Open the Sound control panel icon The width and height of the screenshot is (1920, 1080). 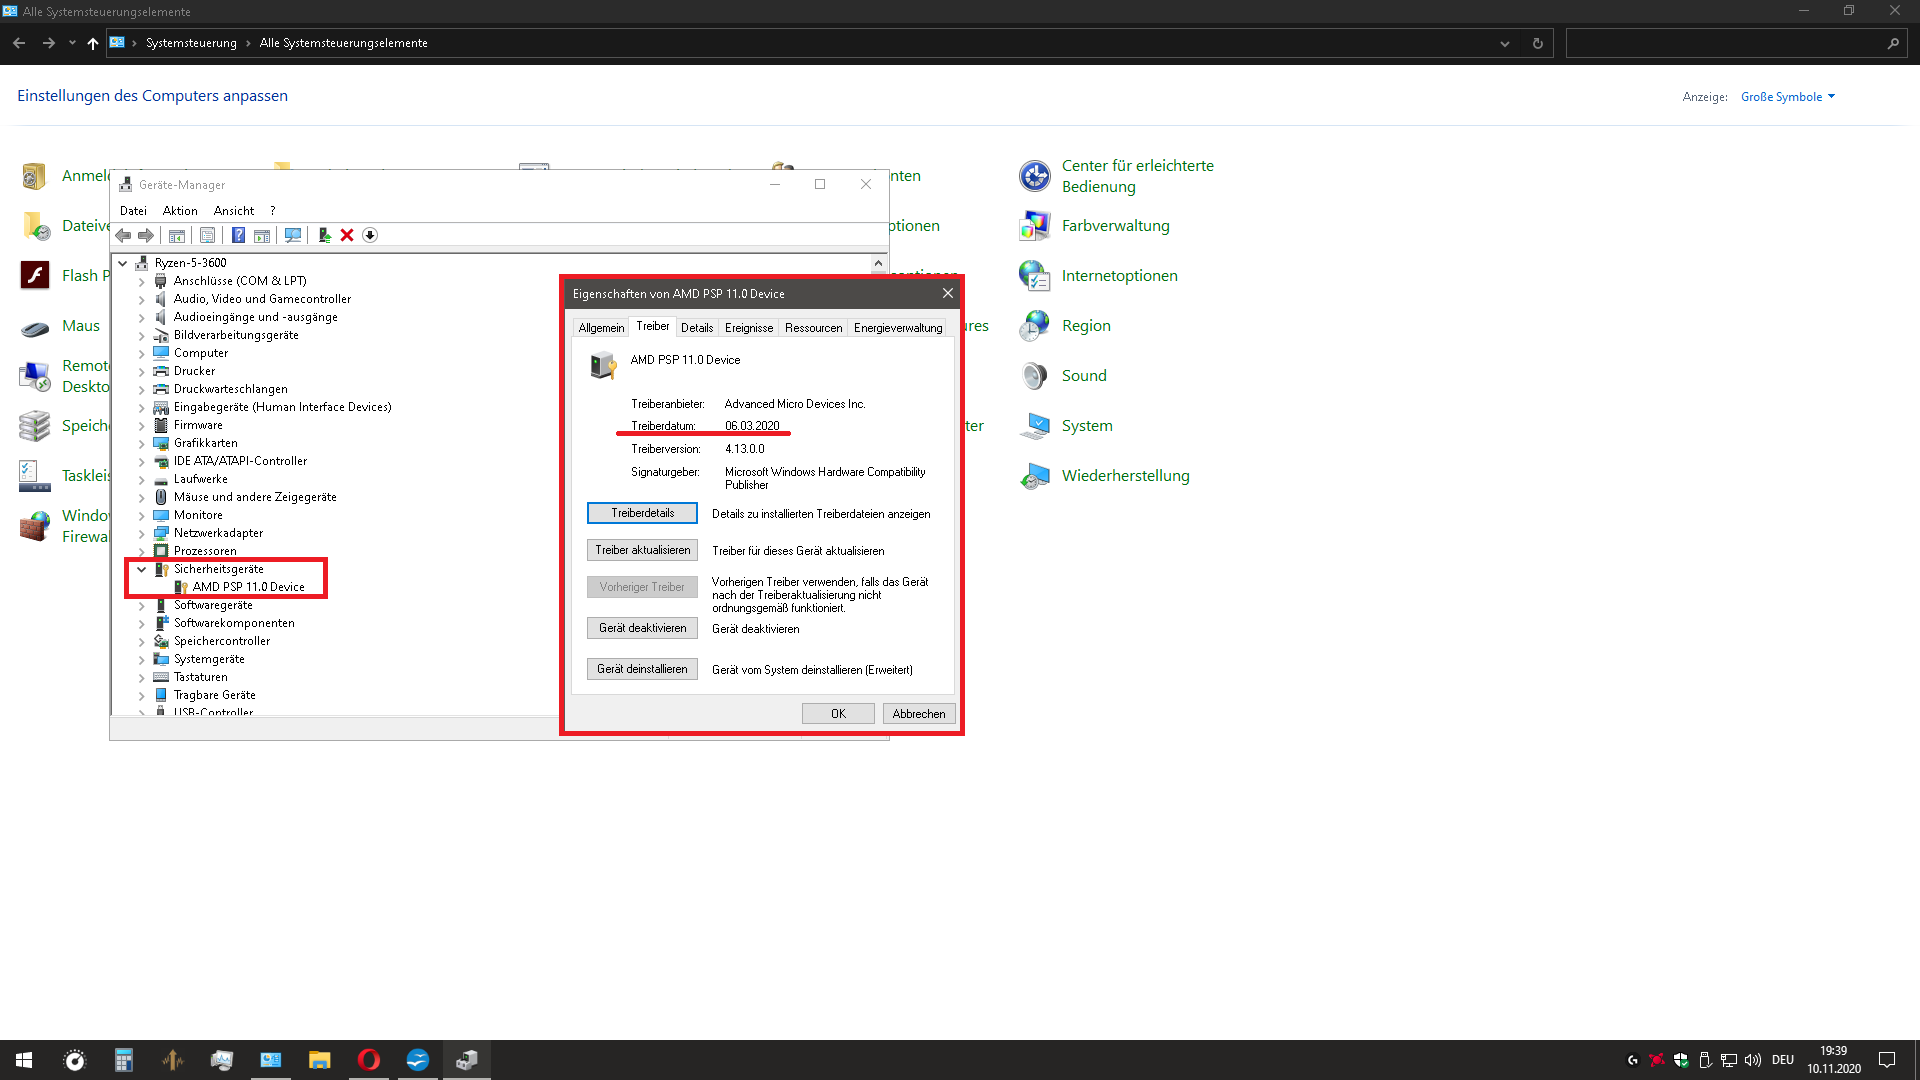point(1036,375)
